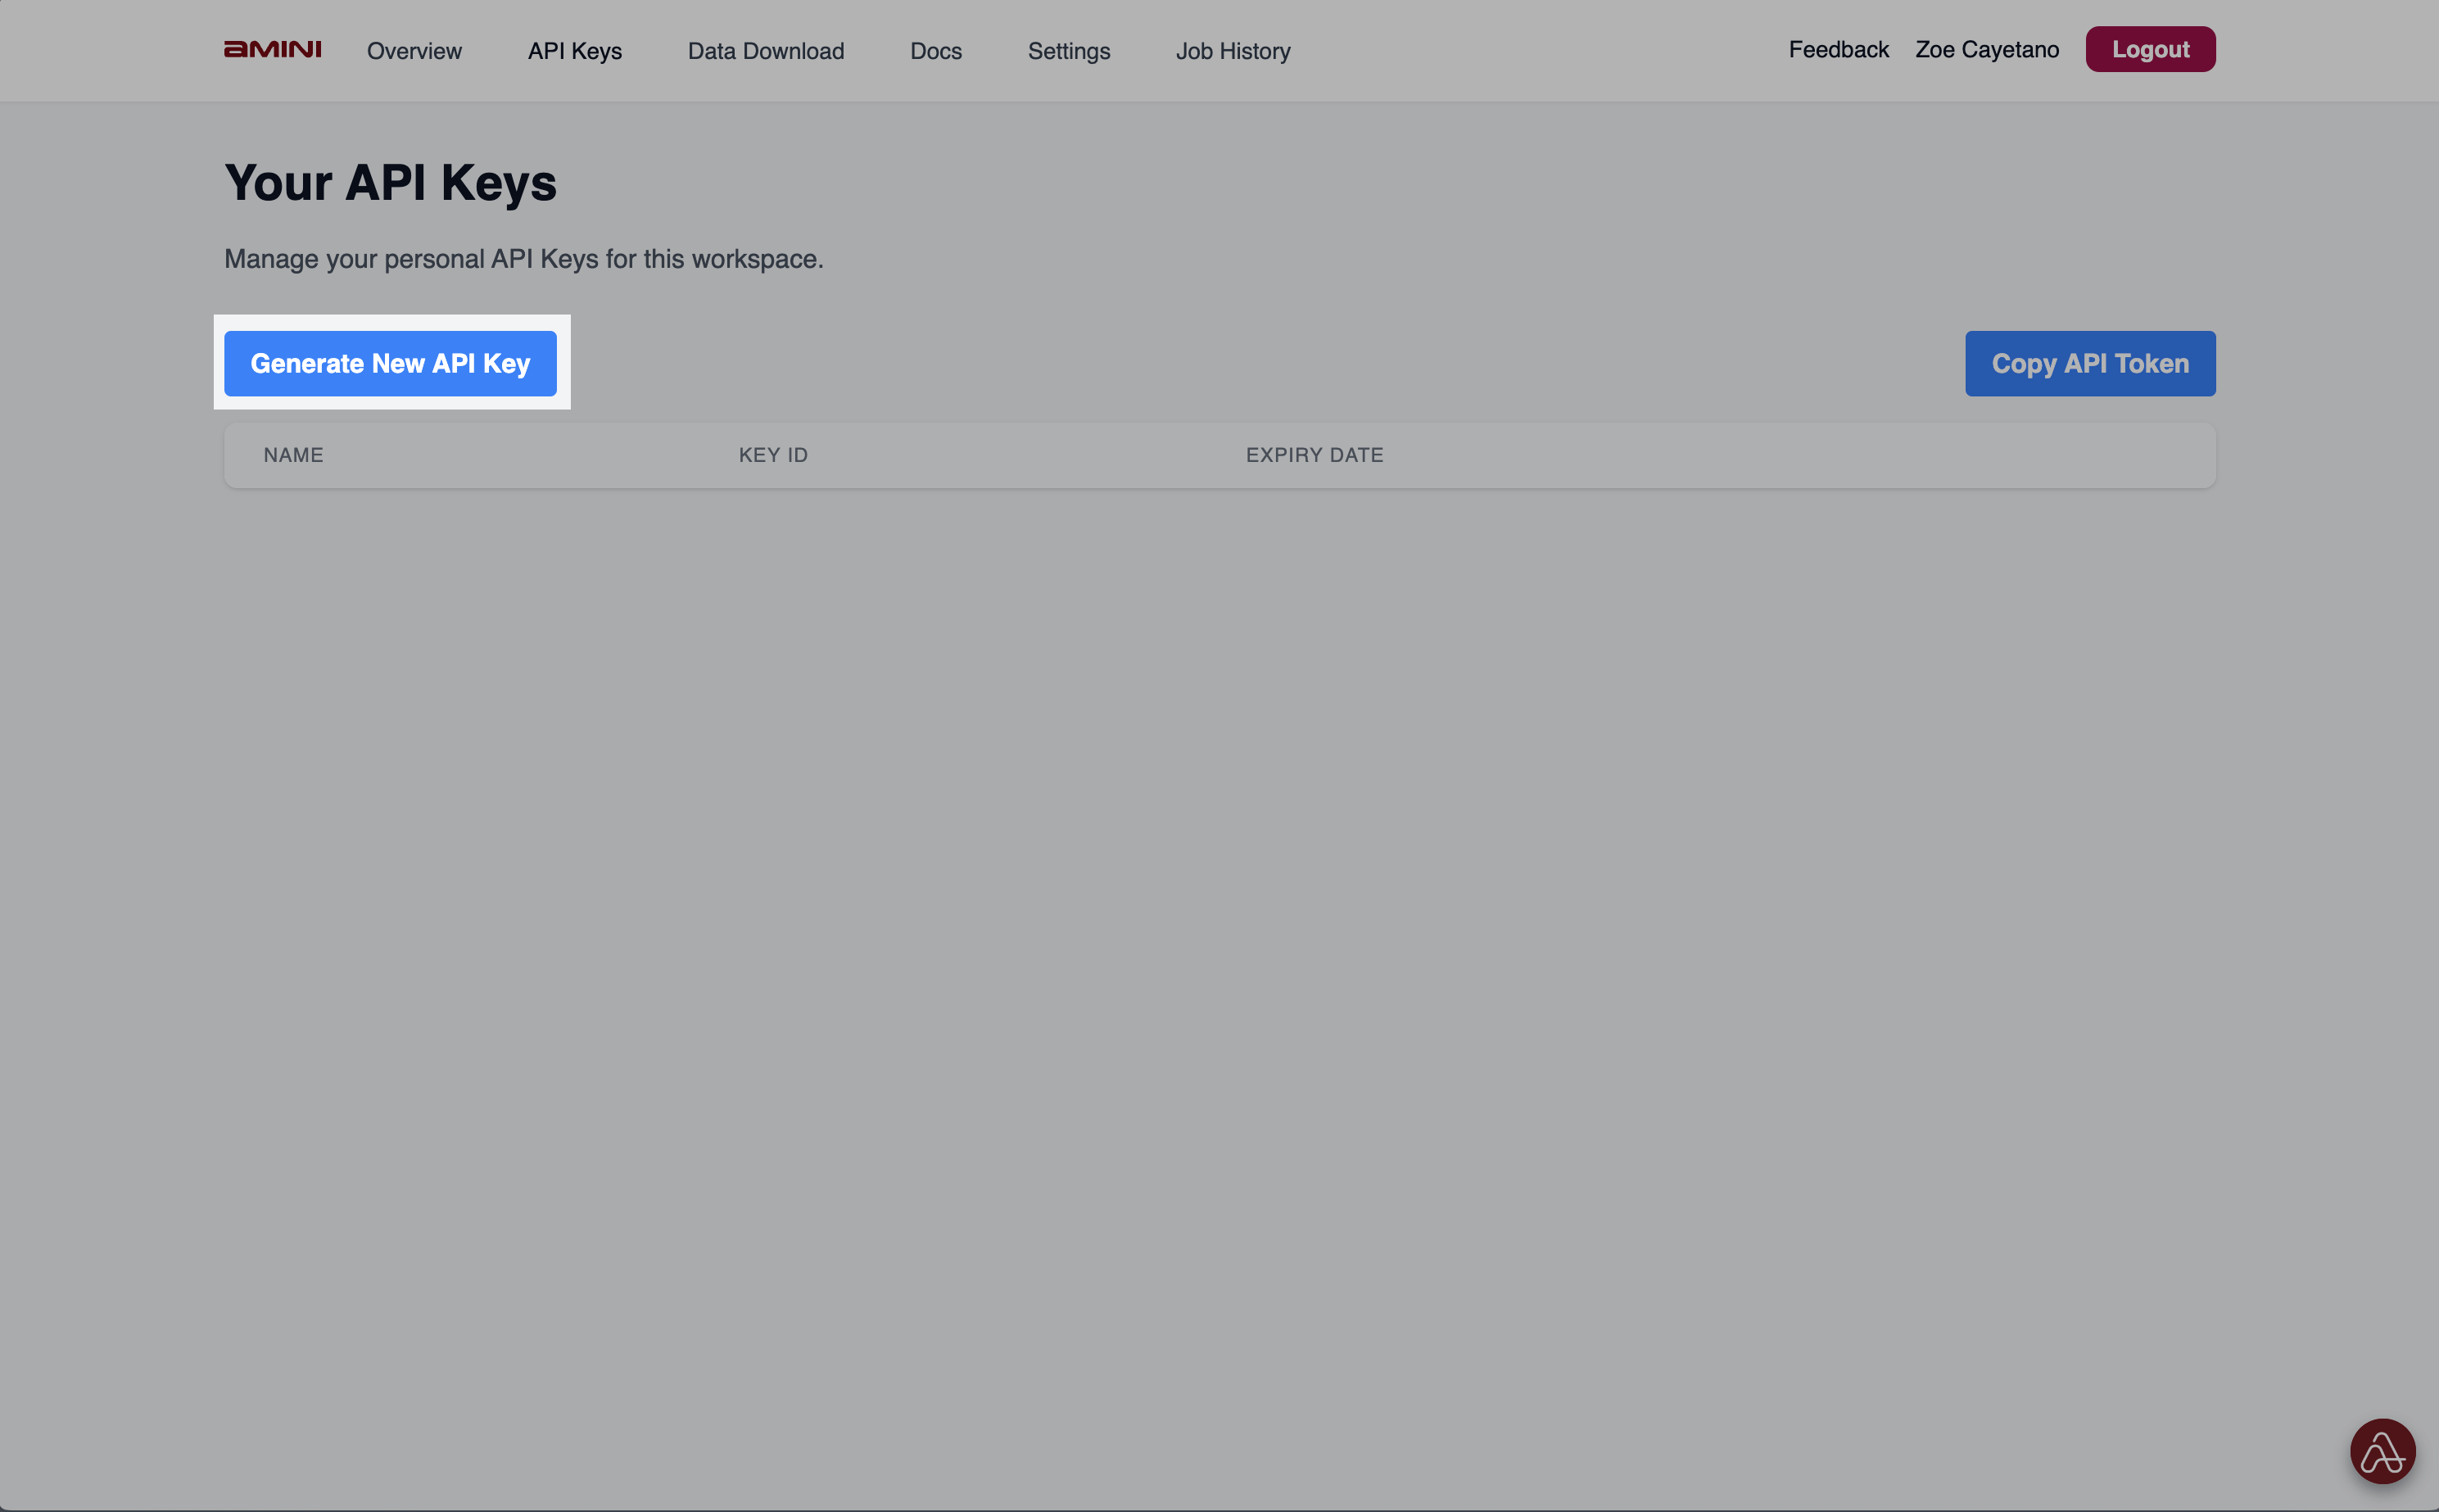Open the floating Amini assistant icon
2439x1512 pixels.
[2382, 1451]
